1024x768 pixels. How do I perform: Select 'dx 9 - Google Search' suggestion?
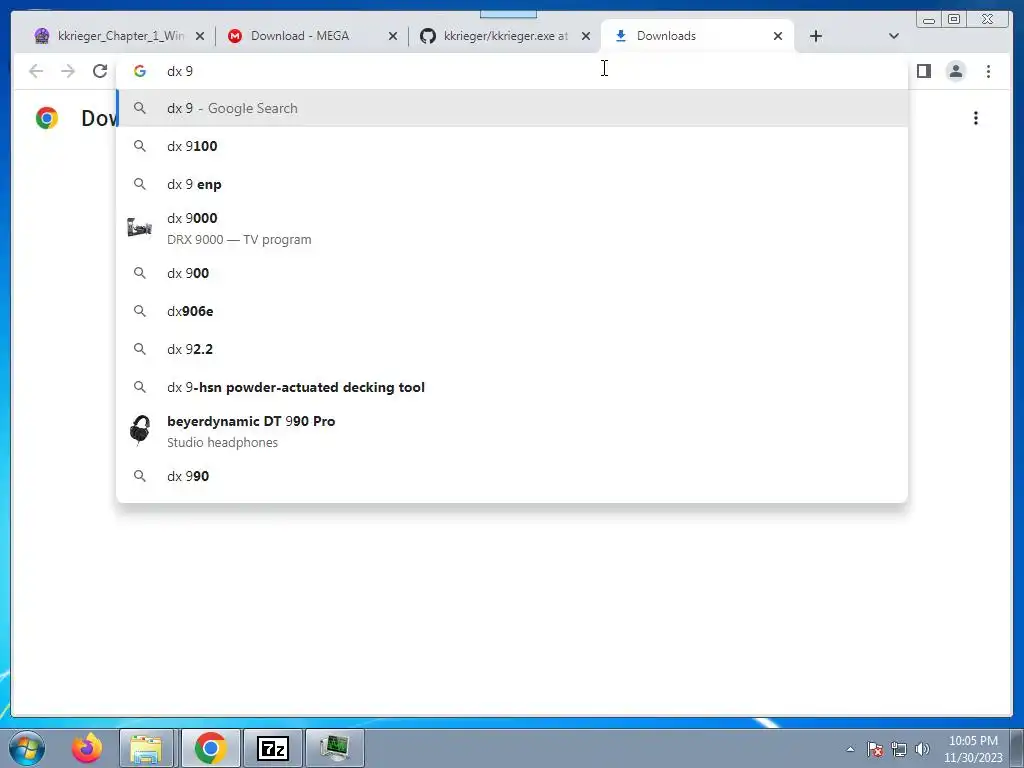pos(512,108)
